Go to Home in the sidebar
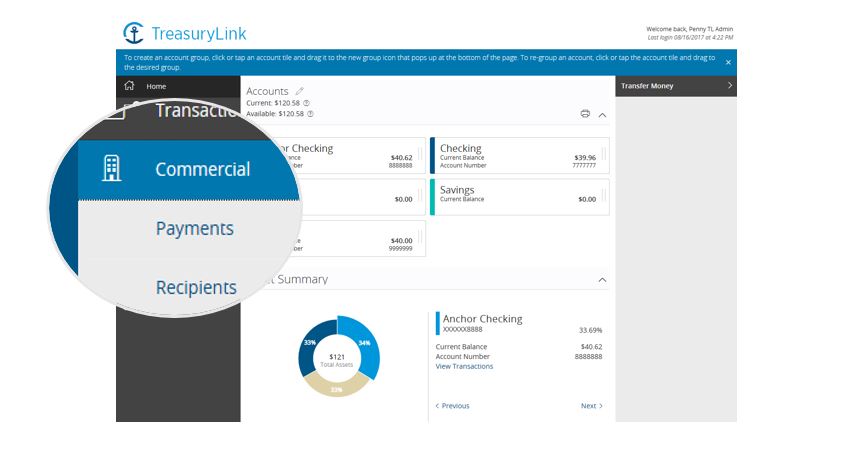 click(x=178, y=86)
